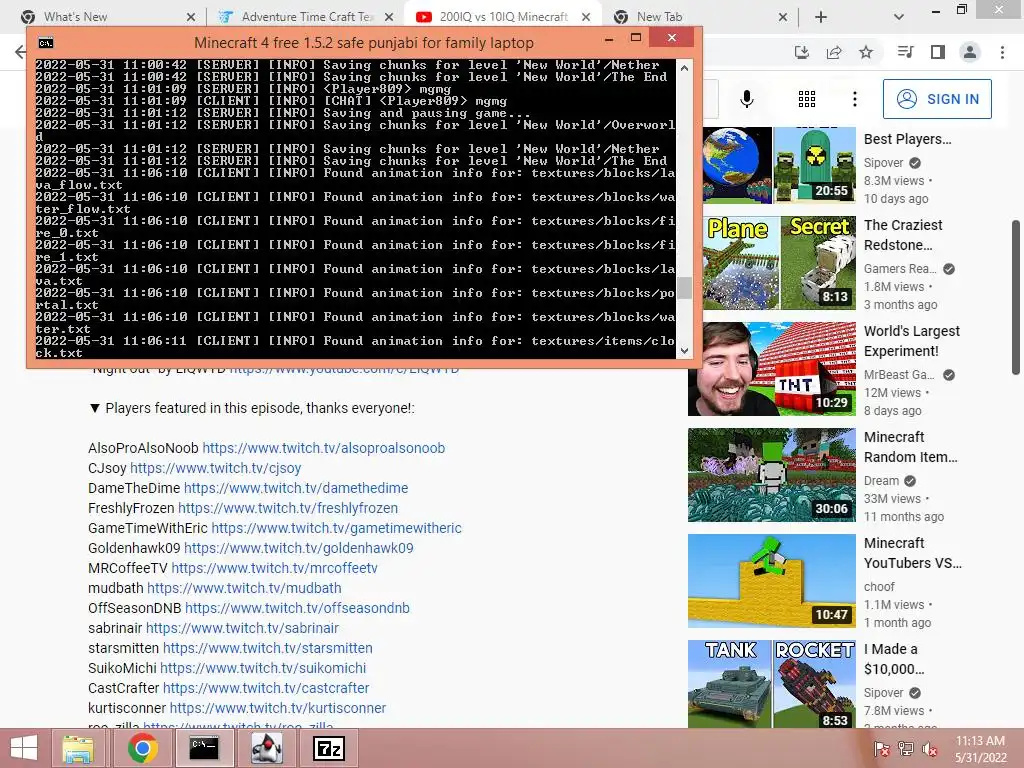1024x768 pixels.
Task: Toggle Chrome side panel icon
Action: [937, 52]
